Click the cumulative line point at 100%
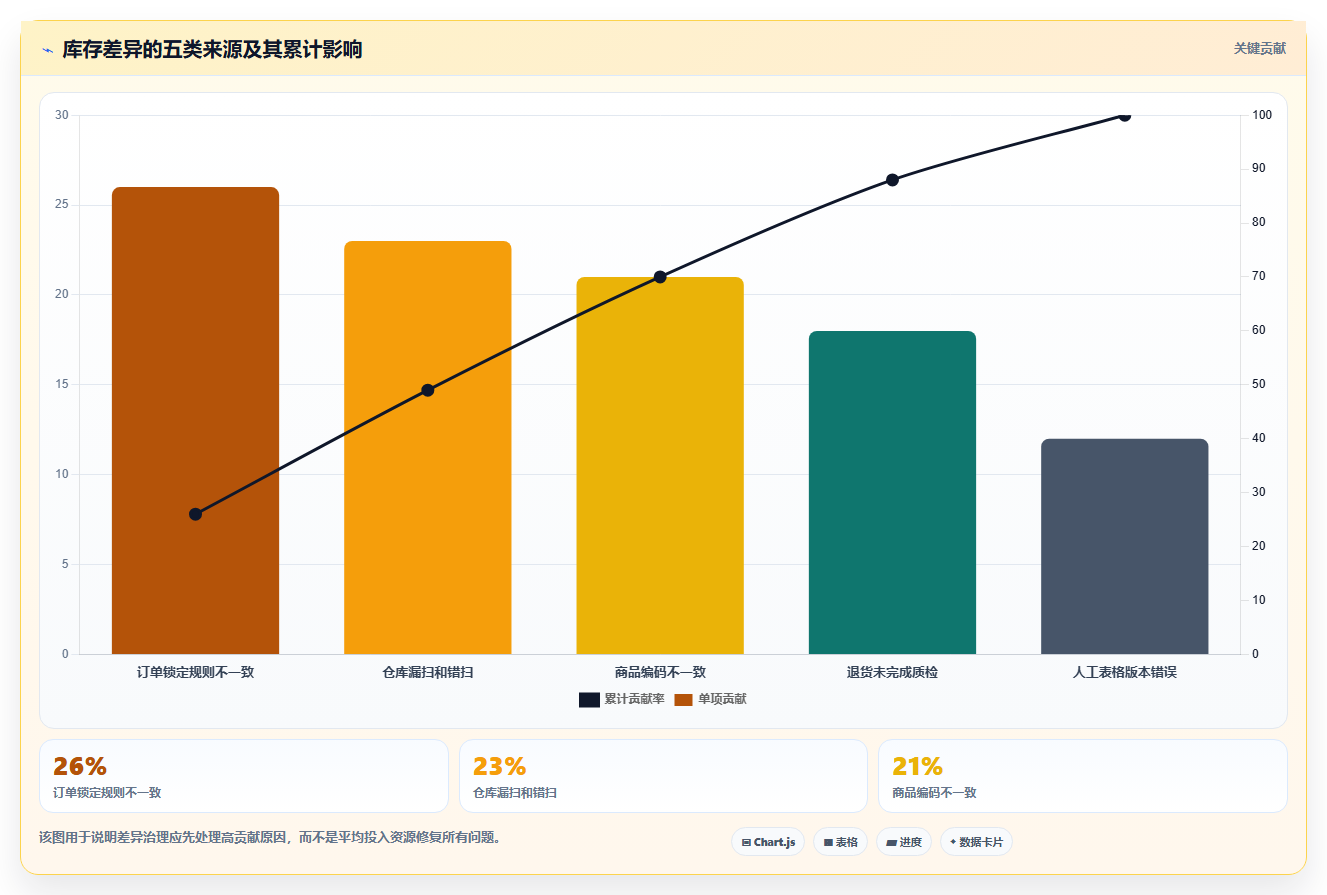Image resolution: width=1327 pixels, height=895 pixels. pyautogui.click(x=1124, y=116)
